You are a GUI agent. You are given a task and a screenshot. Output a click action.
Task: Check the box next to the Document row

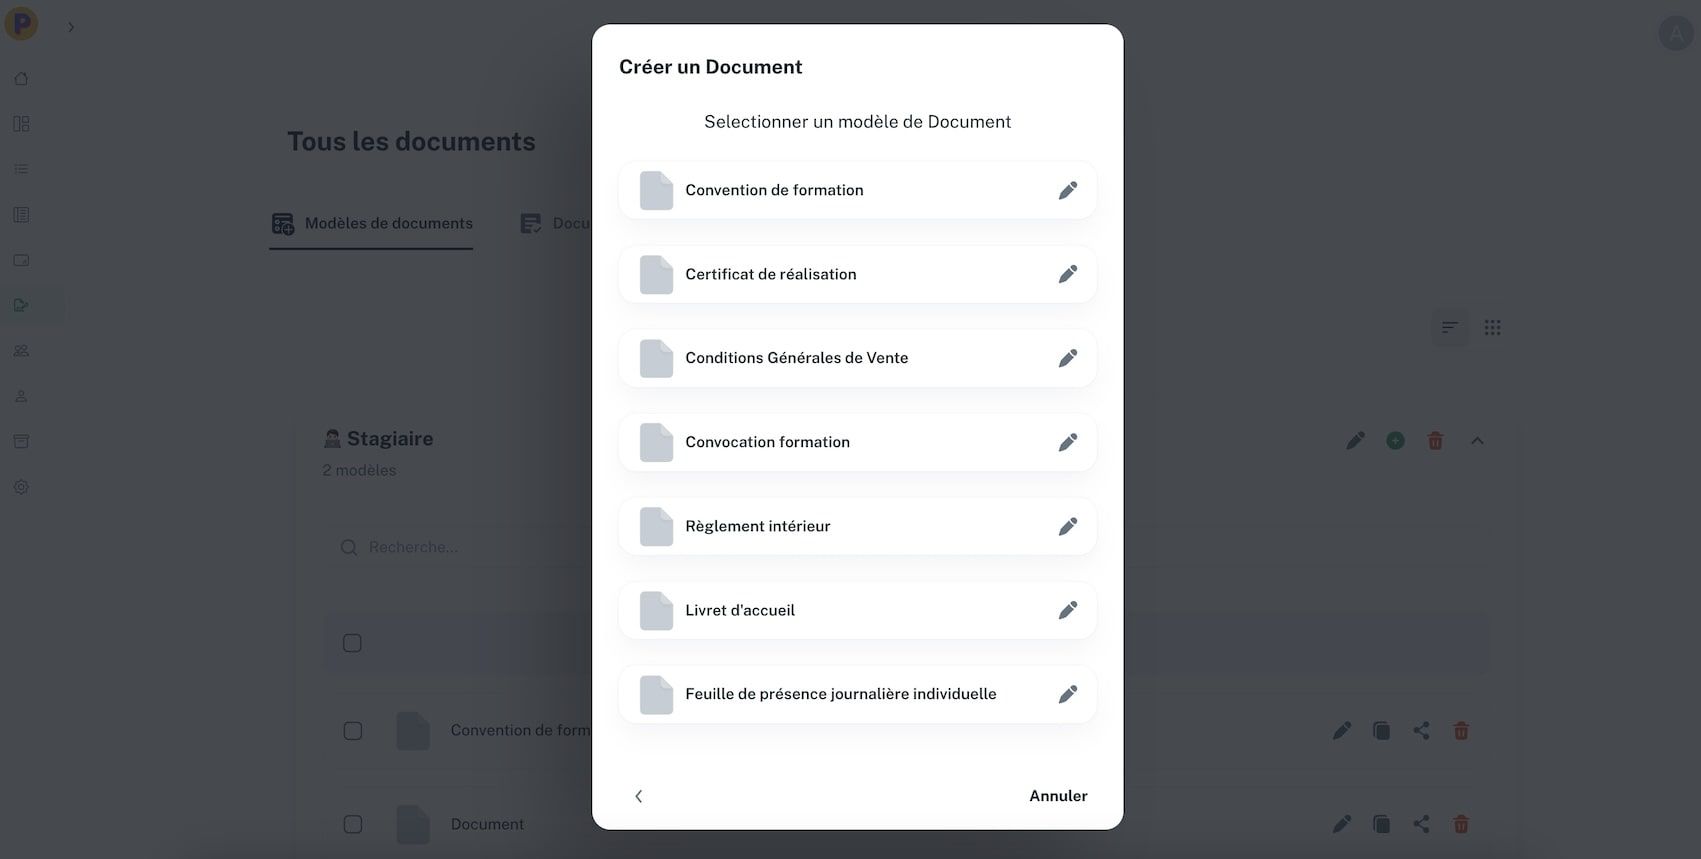click(x=353, y=824)
